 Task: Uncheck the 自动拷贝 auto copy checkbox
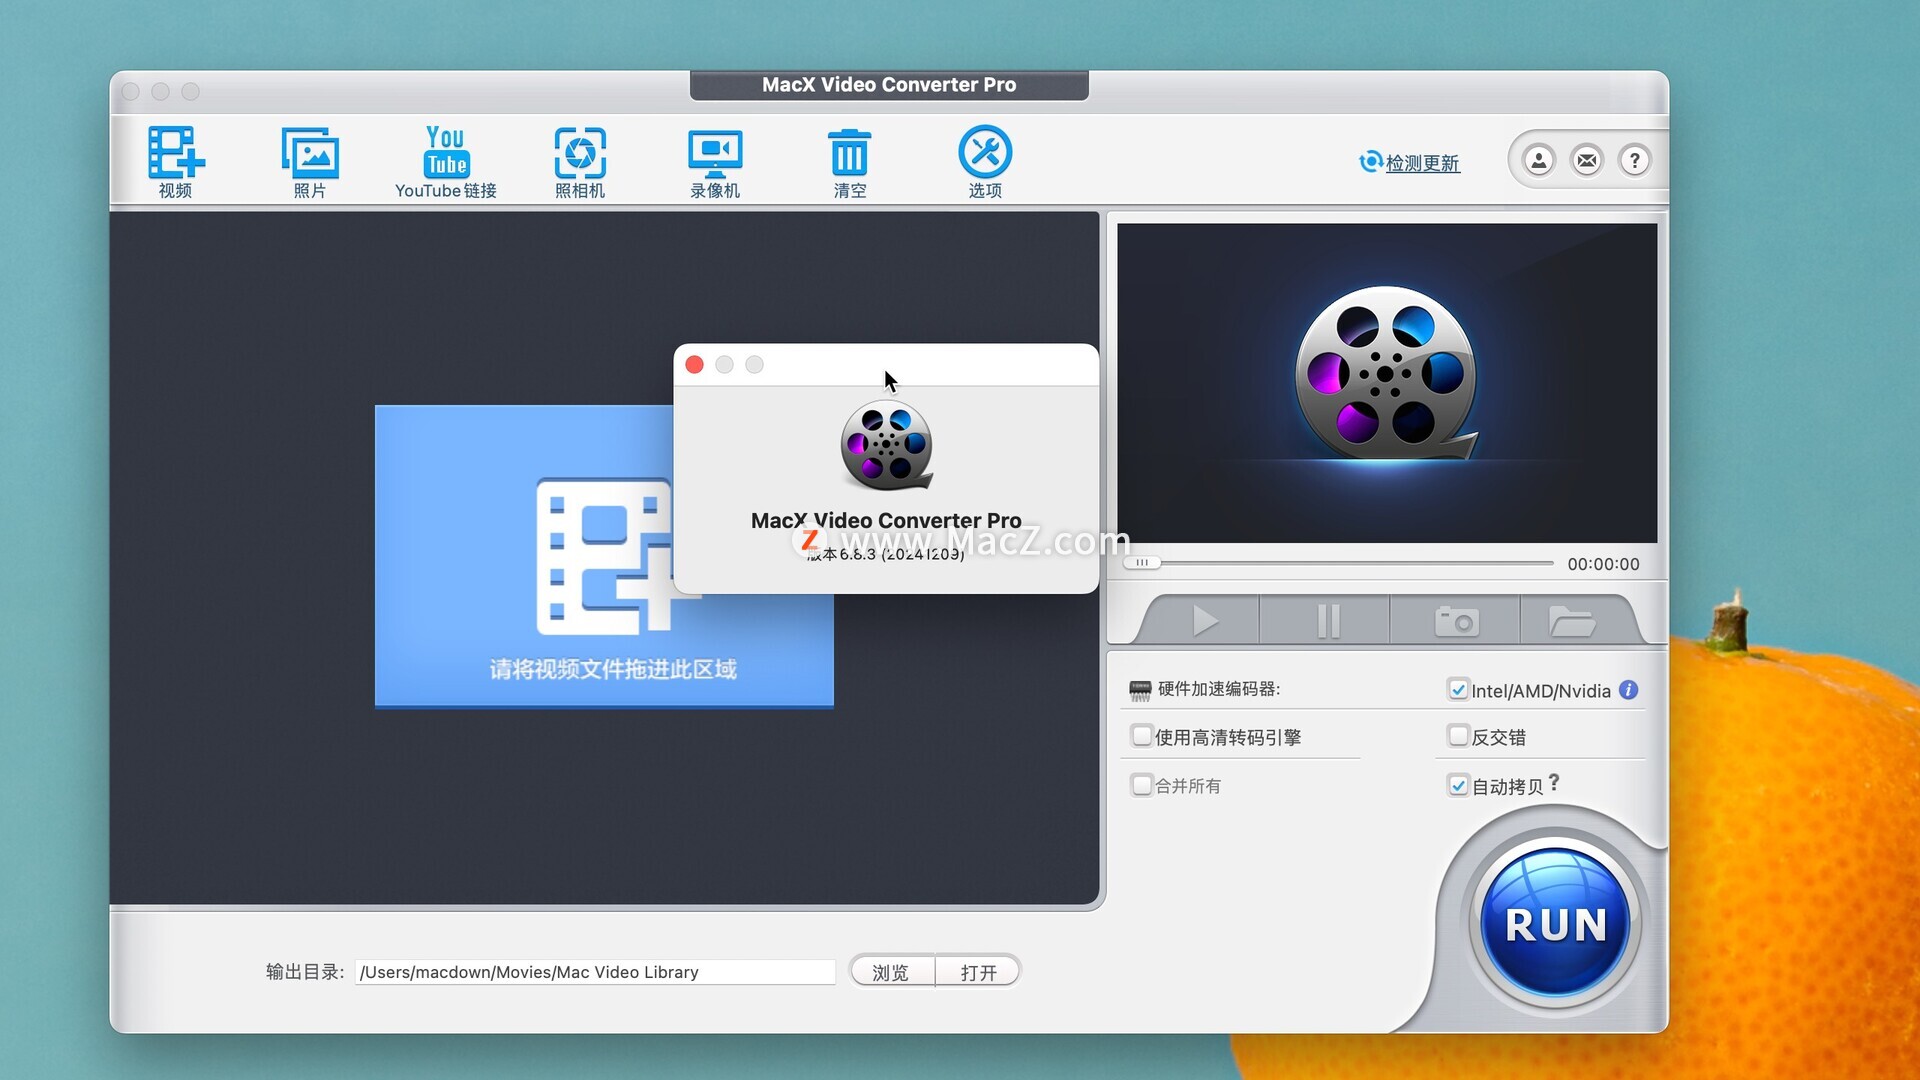(1458, 786)
